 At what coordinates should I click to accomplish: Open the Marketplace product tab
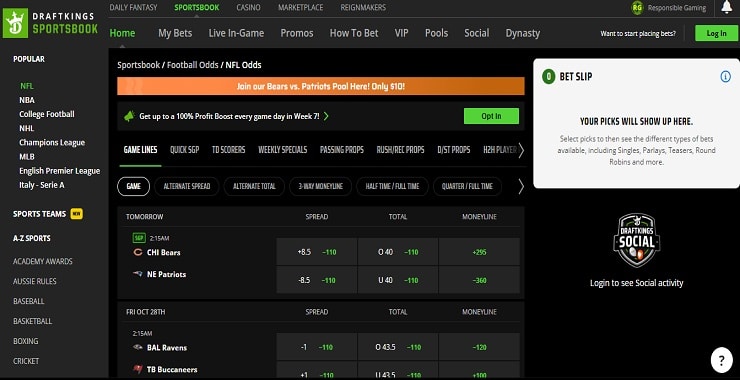coord(301,8)
